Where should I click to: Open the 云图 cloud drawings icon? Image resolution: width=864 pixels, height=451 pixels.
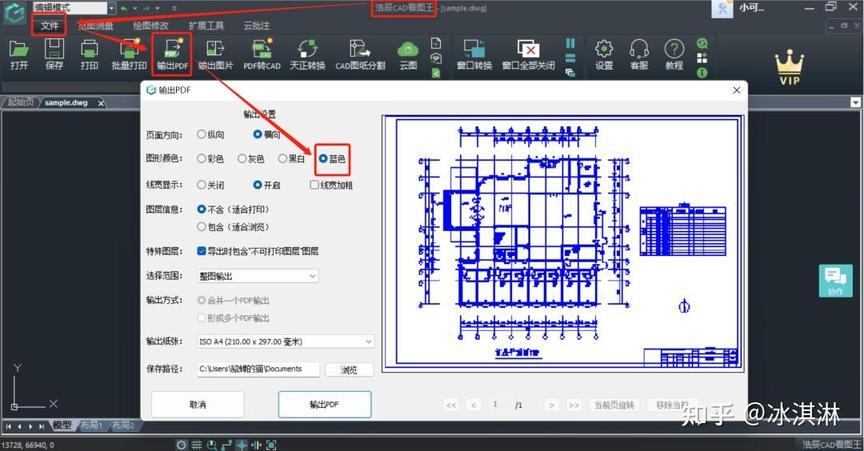coord(408,54)
